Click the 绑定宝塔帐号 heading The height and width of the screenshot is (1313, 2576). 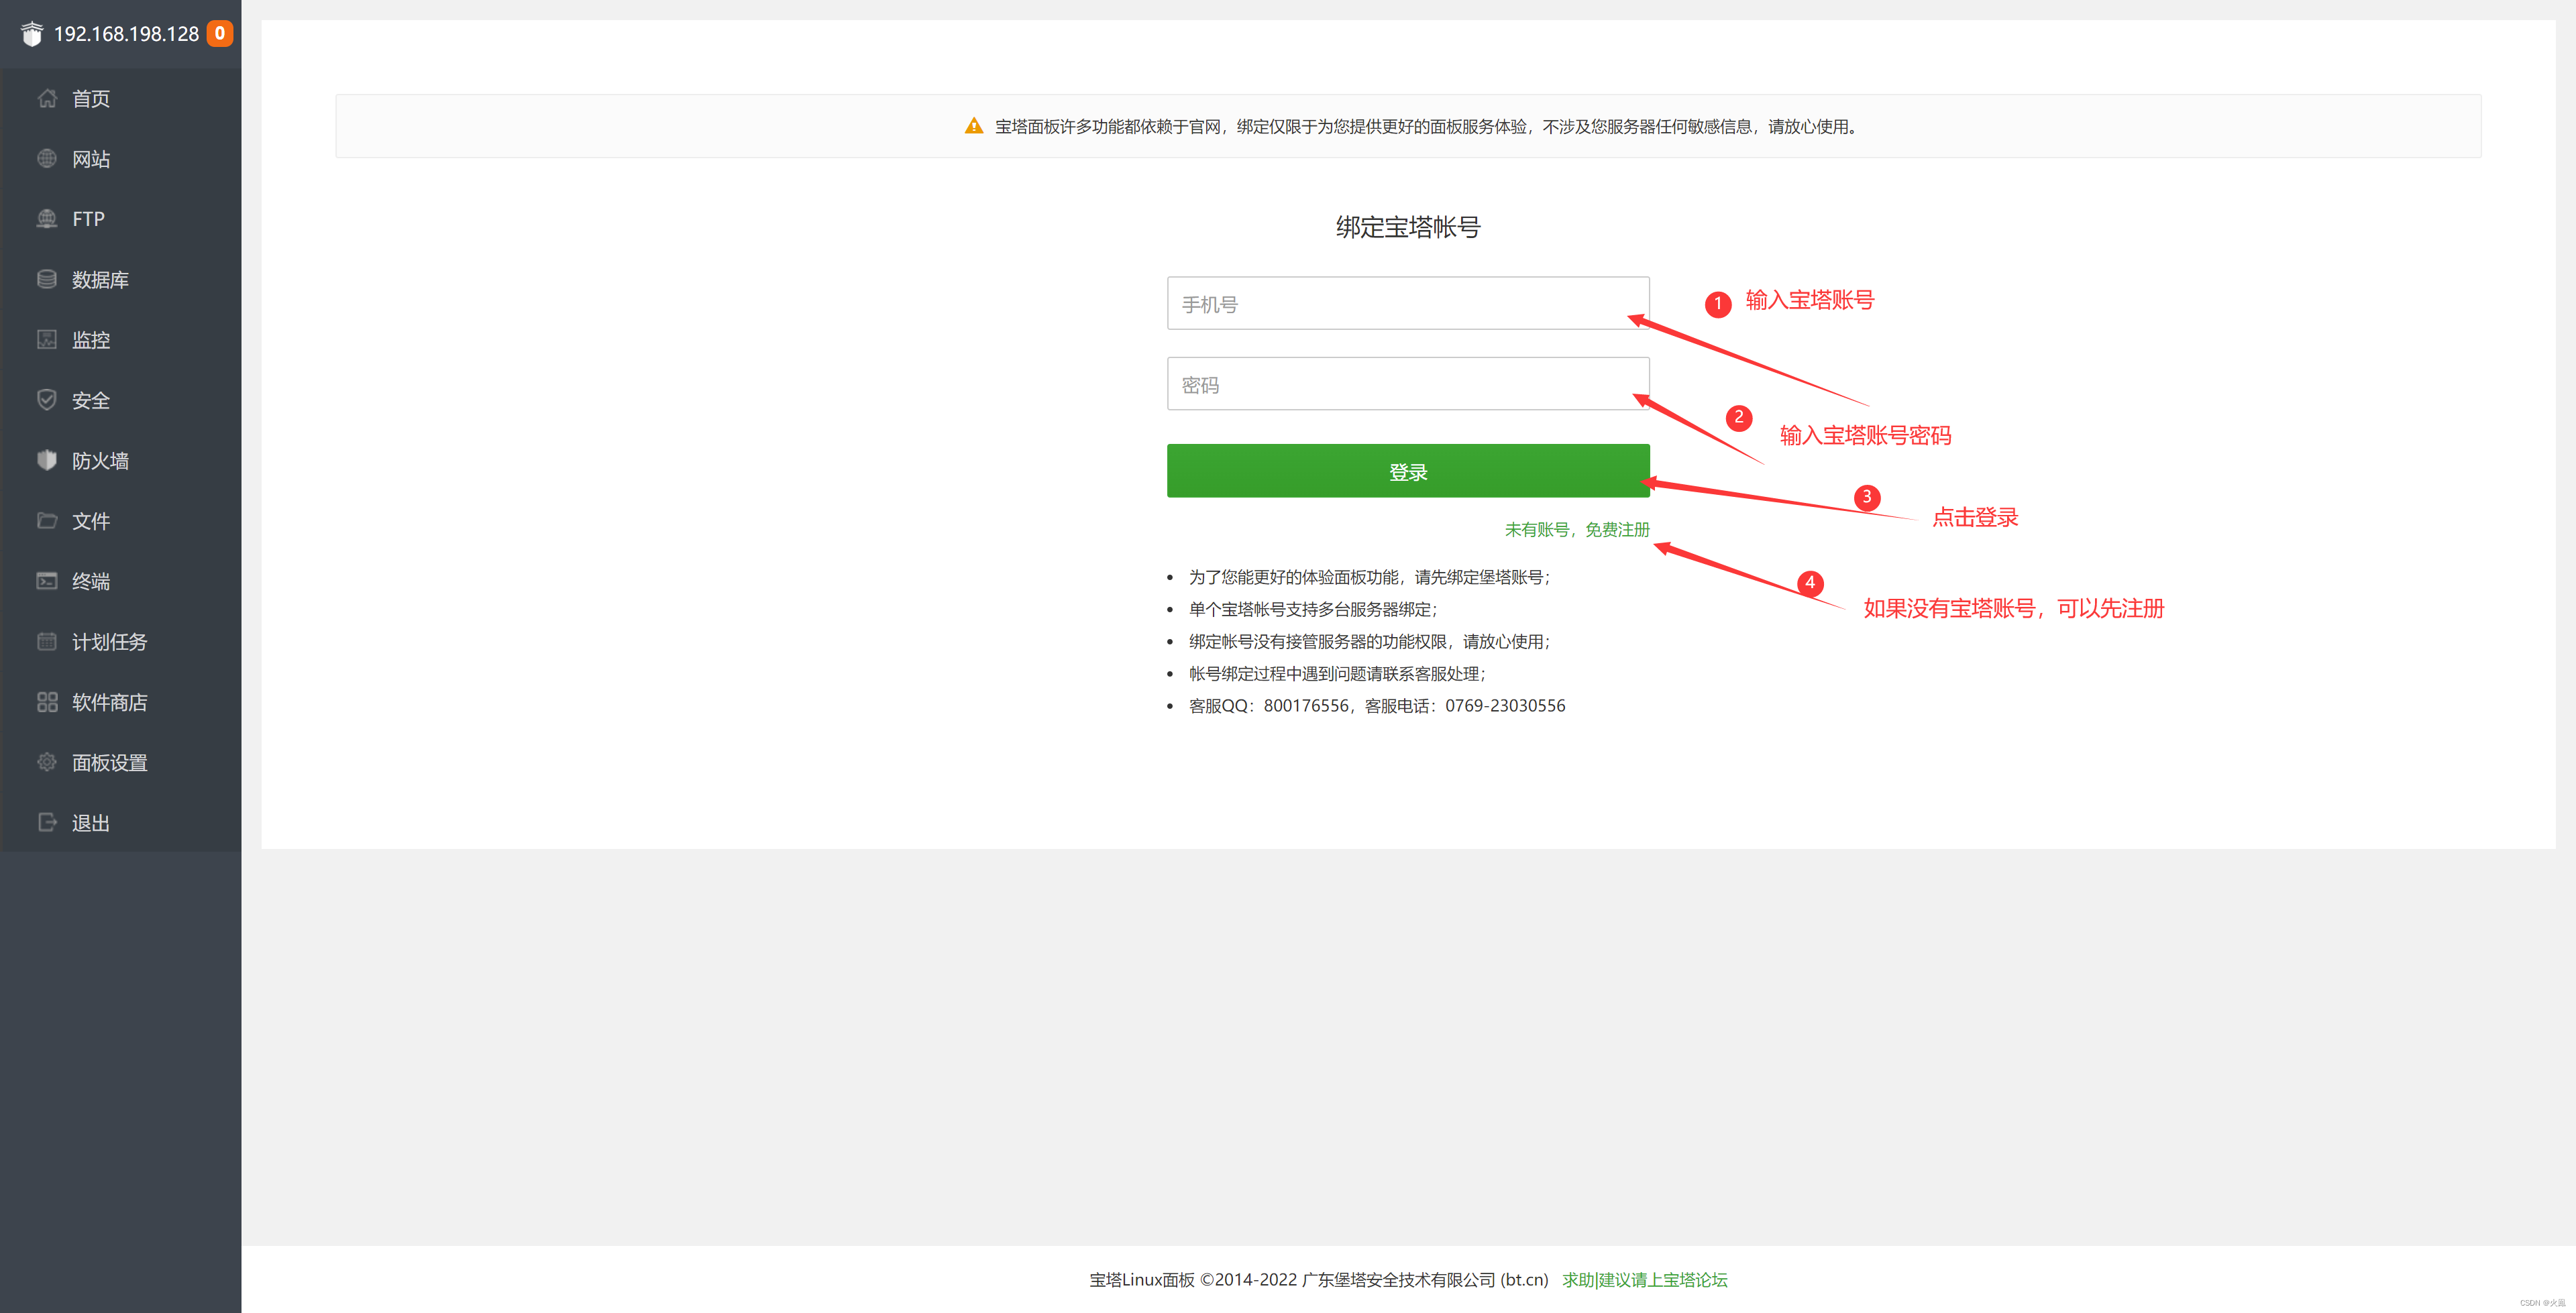(1408, 227)
